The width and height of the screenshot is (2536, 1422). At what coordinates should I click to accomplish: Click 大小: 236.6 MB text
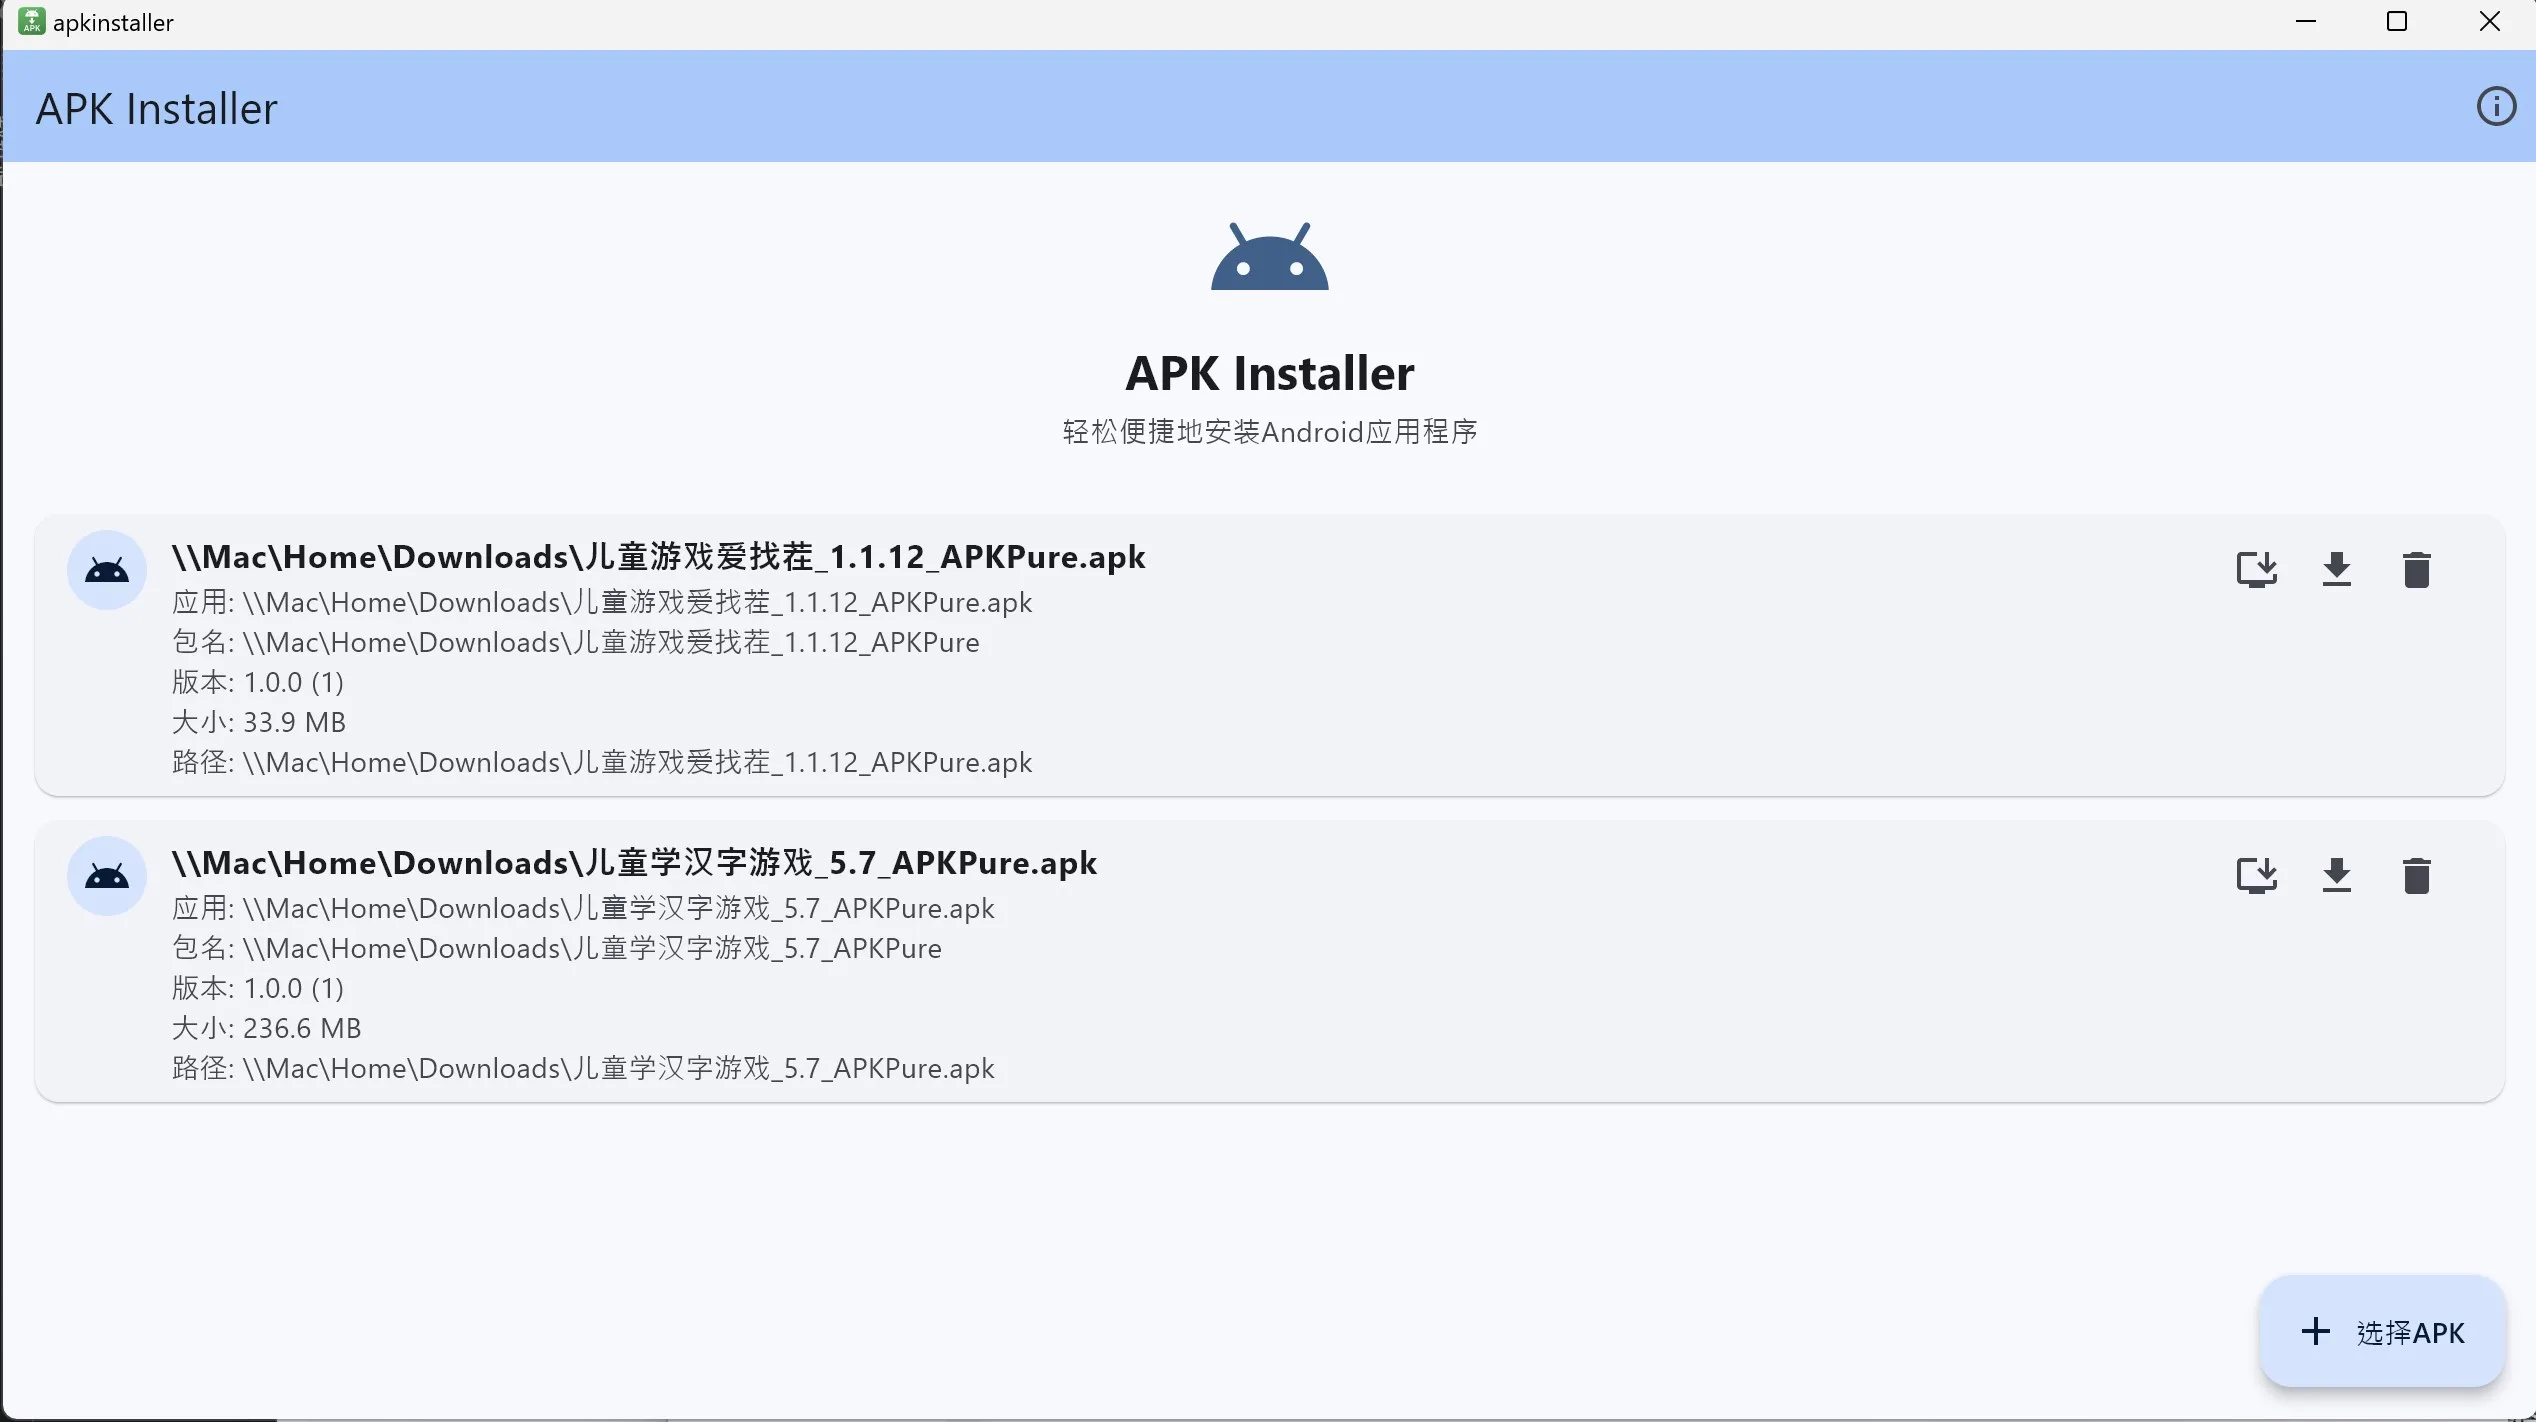click(266, 1028)
